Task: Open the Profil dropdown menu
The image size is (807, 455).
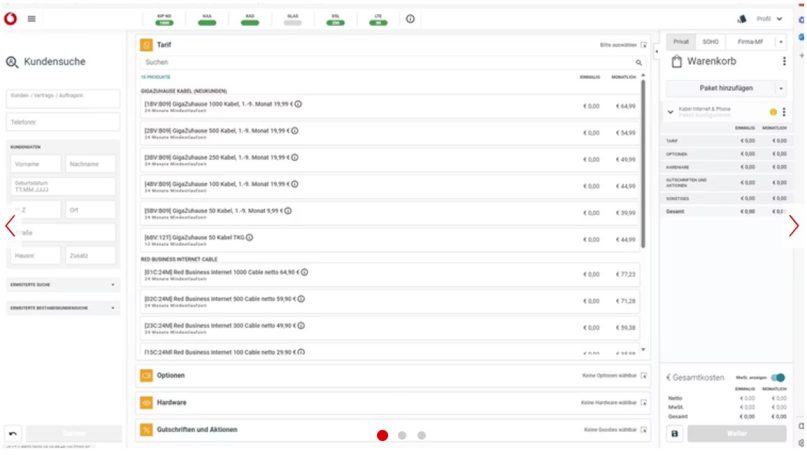Action: (770, 19)
